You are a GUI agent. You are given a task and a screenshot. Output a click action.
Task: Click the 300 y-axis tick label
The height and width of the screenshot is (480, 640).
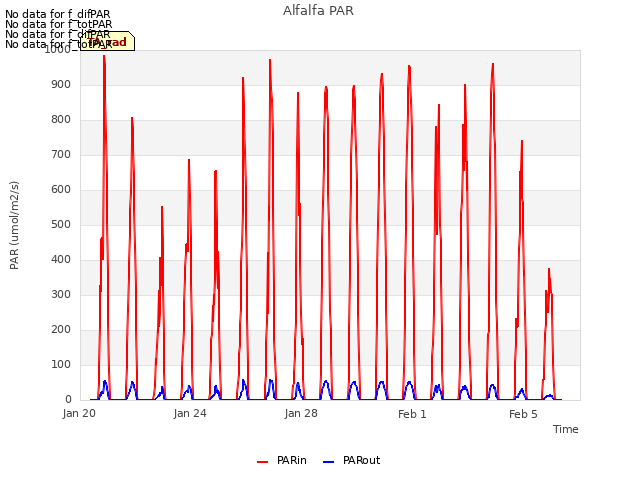click(x=61, y=294)
